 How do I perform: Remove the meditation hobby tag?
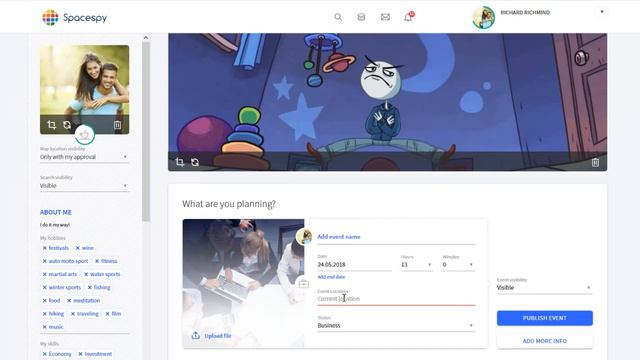[x=69, y=300]
